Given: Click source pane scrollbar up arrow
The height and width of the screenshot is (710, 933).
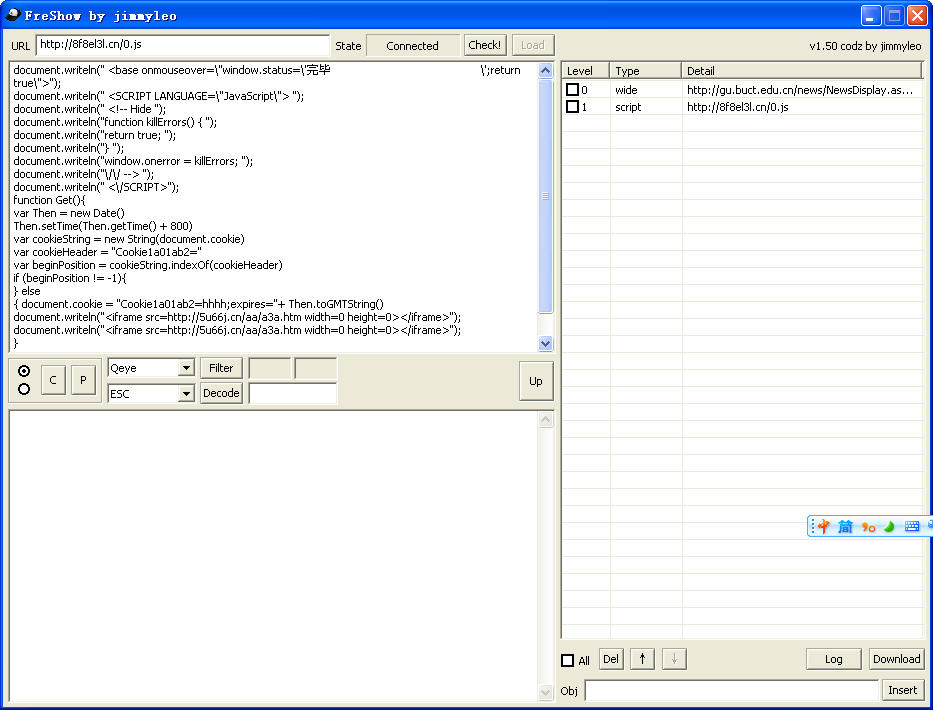Looking at the screenshot, I should 545,71.
